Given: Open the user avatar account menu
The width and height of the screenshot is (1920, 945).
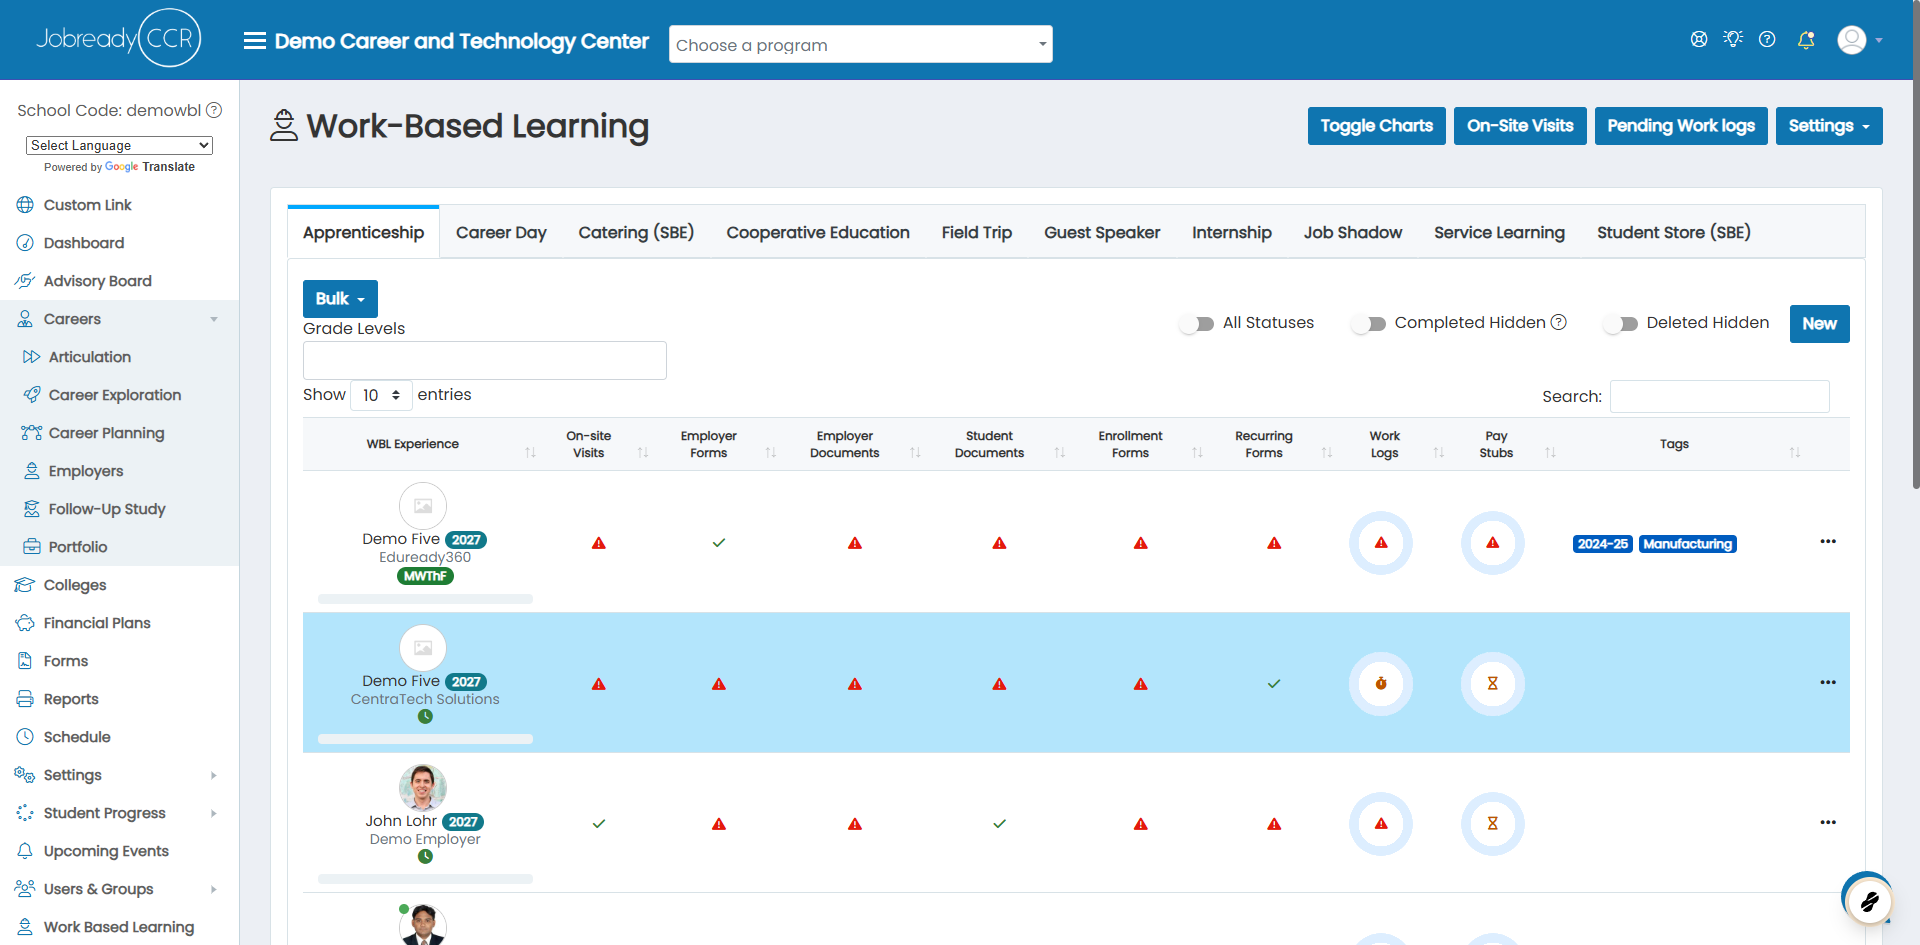Looking at the screenshot, I should (1860, 40).
